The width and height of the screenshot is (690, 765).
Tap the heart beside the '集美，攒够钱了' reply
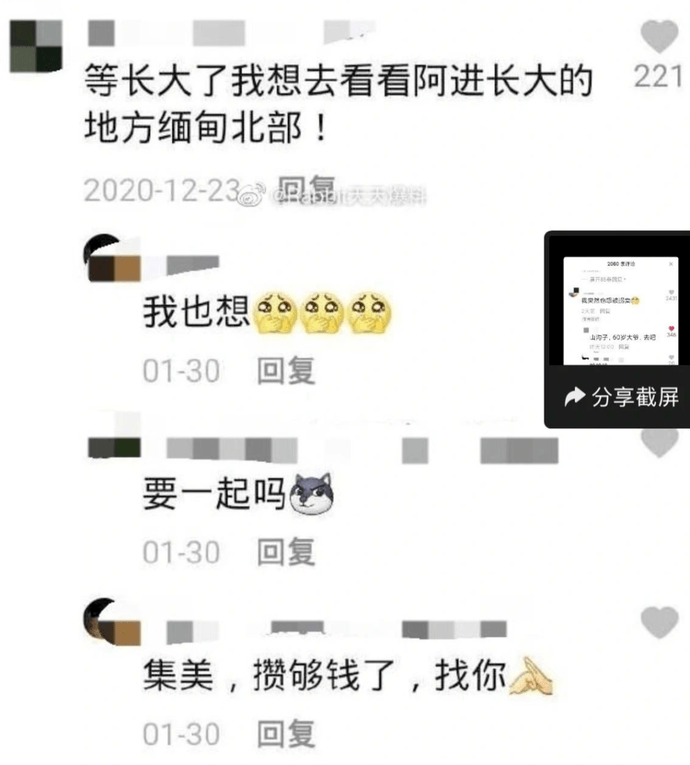click(659, 622)
